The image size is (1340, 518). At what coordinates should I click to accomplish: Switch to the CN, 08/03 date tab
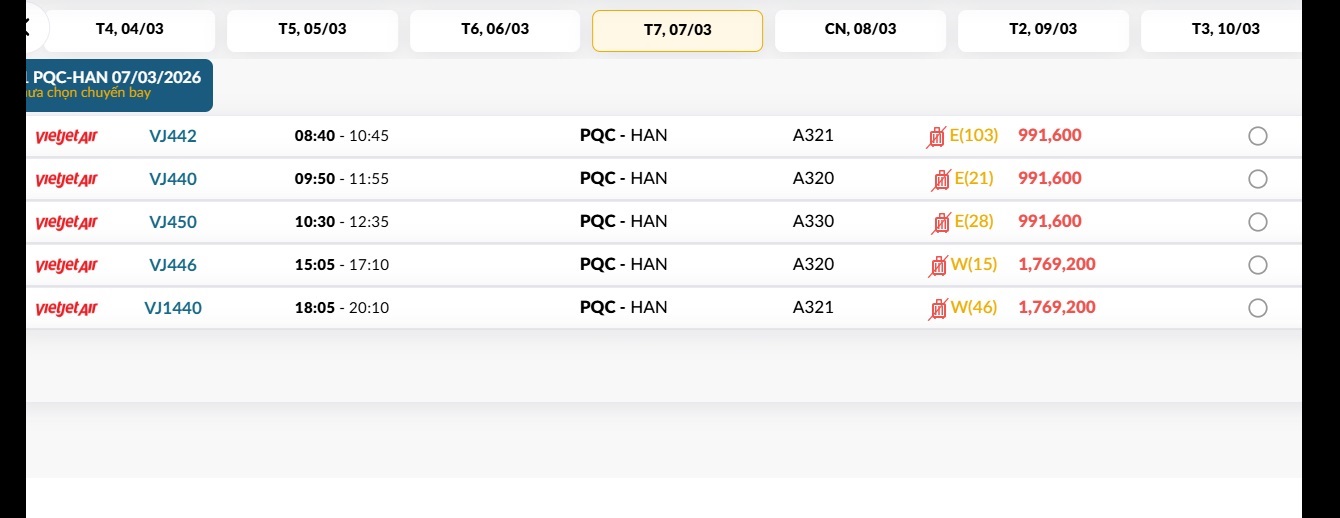click(x=860, y=30)
